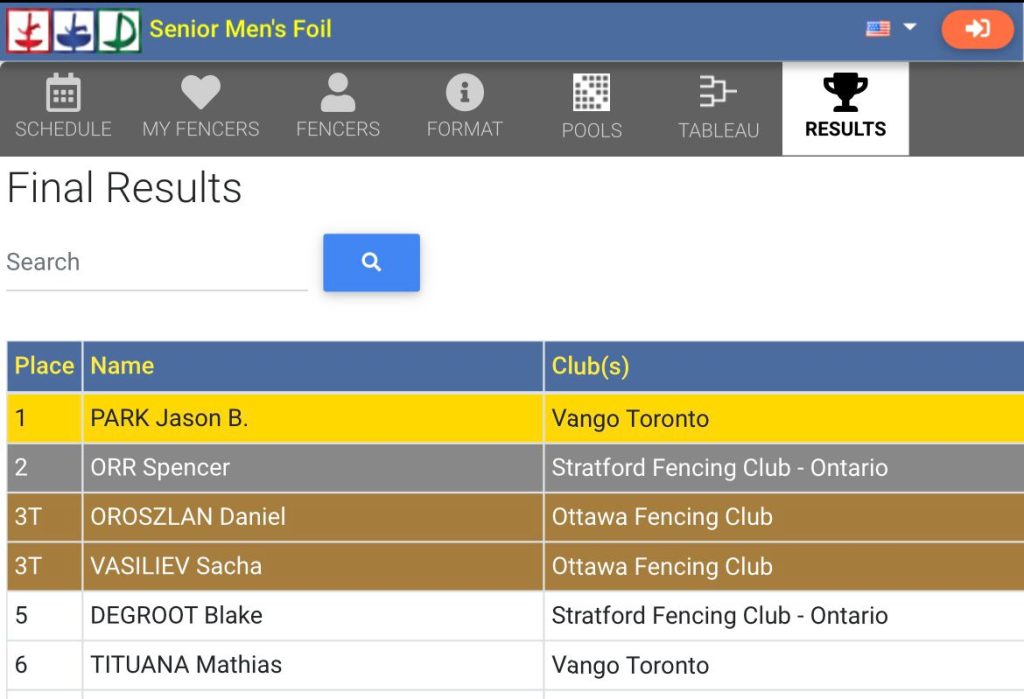This screenshot has height=699, width=1024.
Task: Open the Fencers person icon
Action: click(338, 92)
